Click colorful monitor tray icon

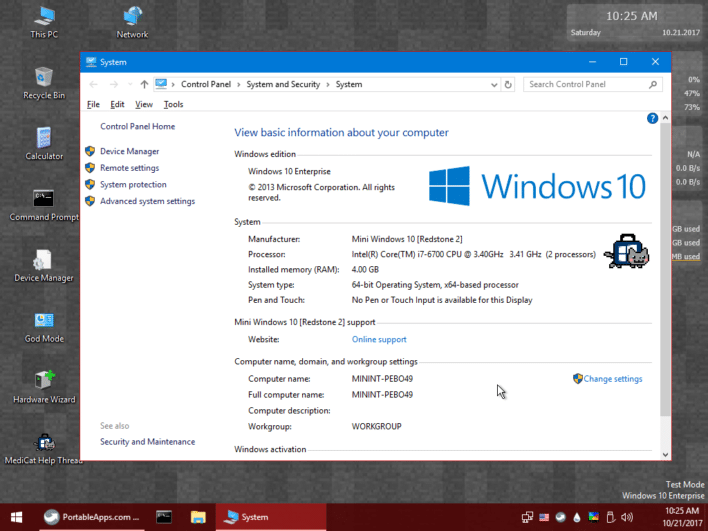pyautogui.click(x=593, y=517)
